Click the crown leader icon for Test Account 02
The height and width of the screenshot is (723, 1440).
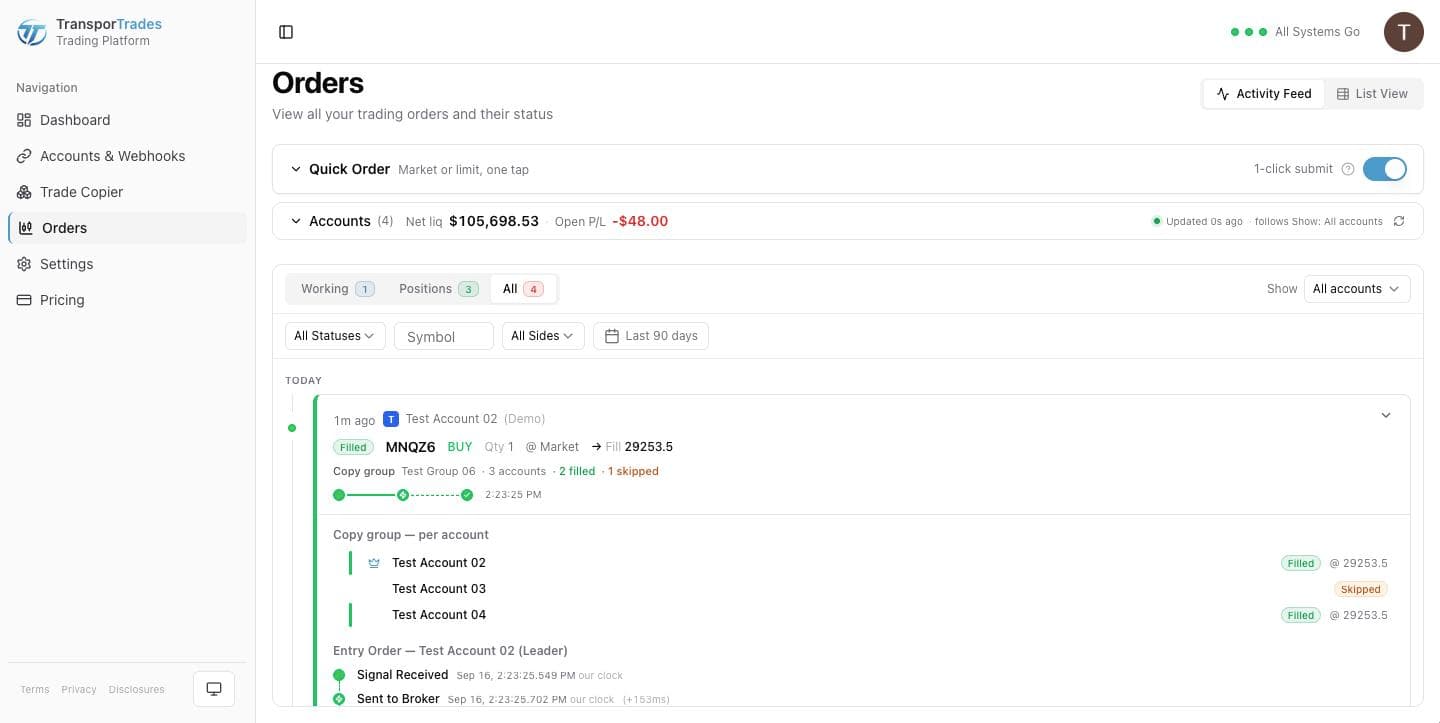pos(374,563)
